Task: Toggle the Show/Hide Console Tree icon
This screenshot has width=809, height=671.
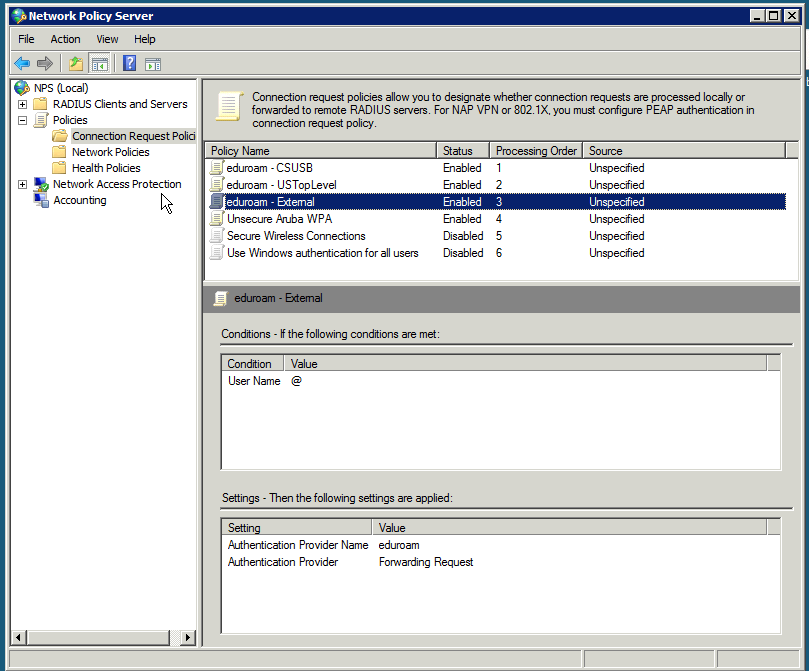Action: [100, 64]
